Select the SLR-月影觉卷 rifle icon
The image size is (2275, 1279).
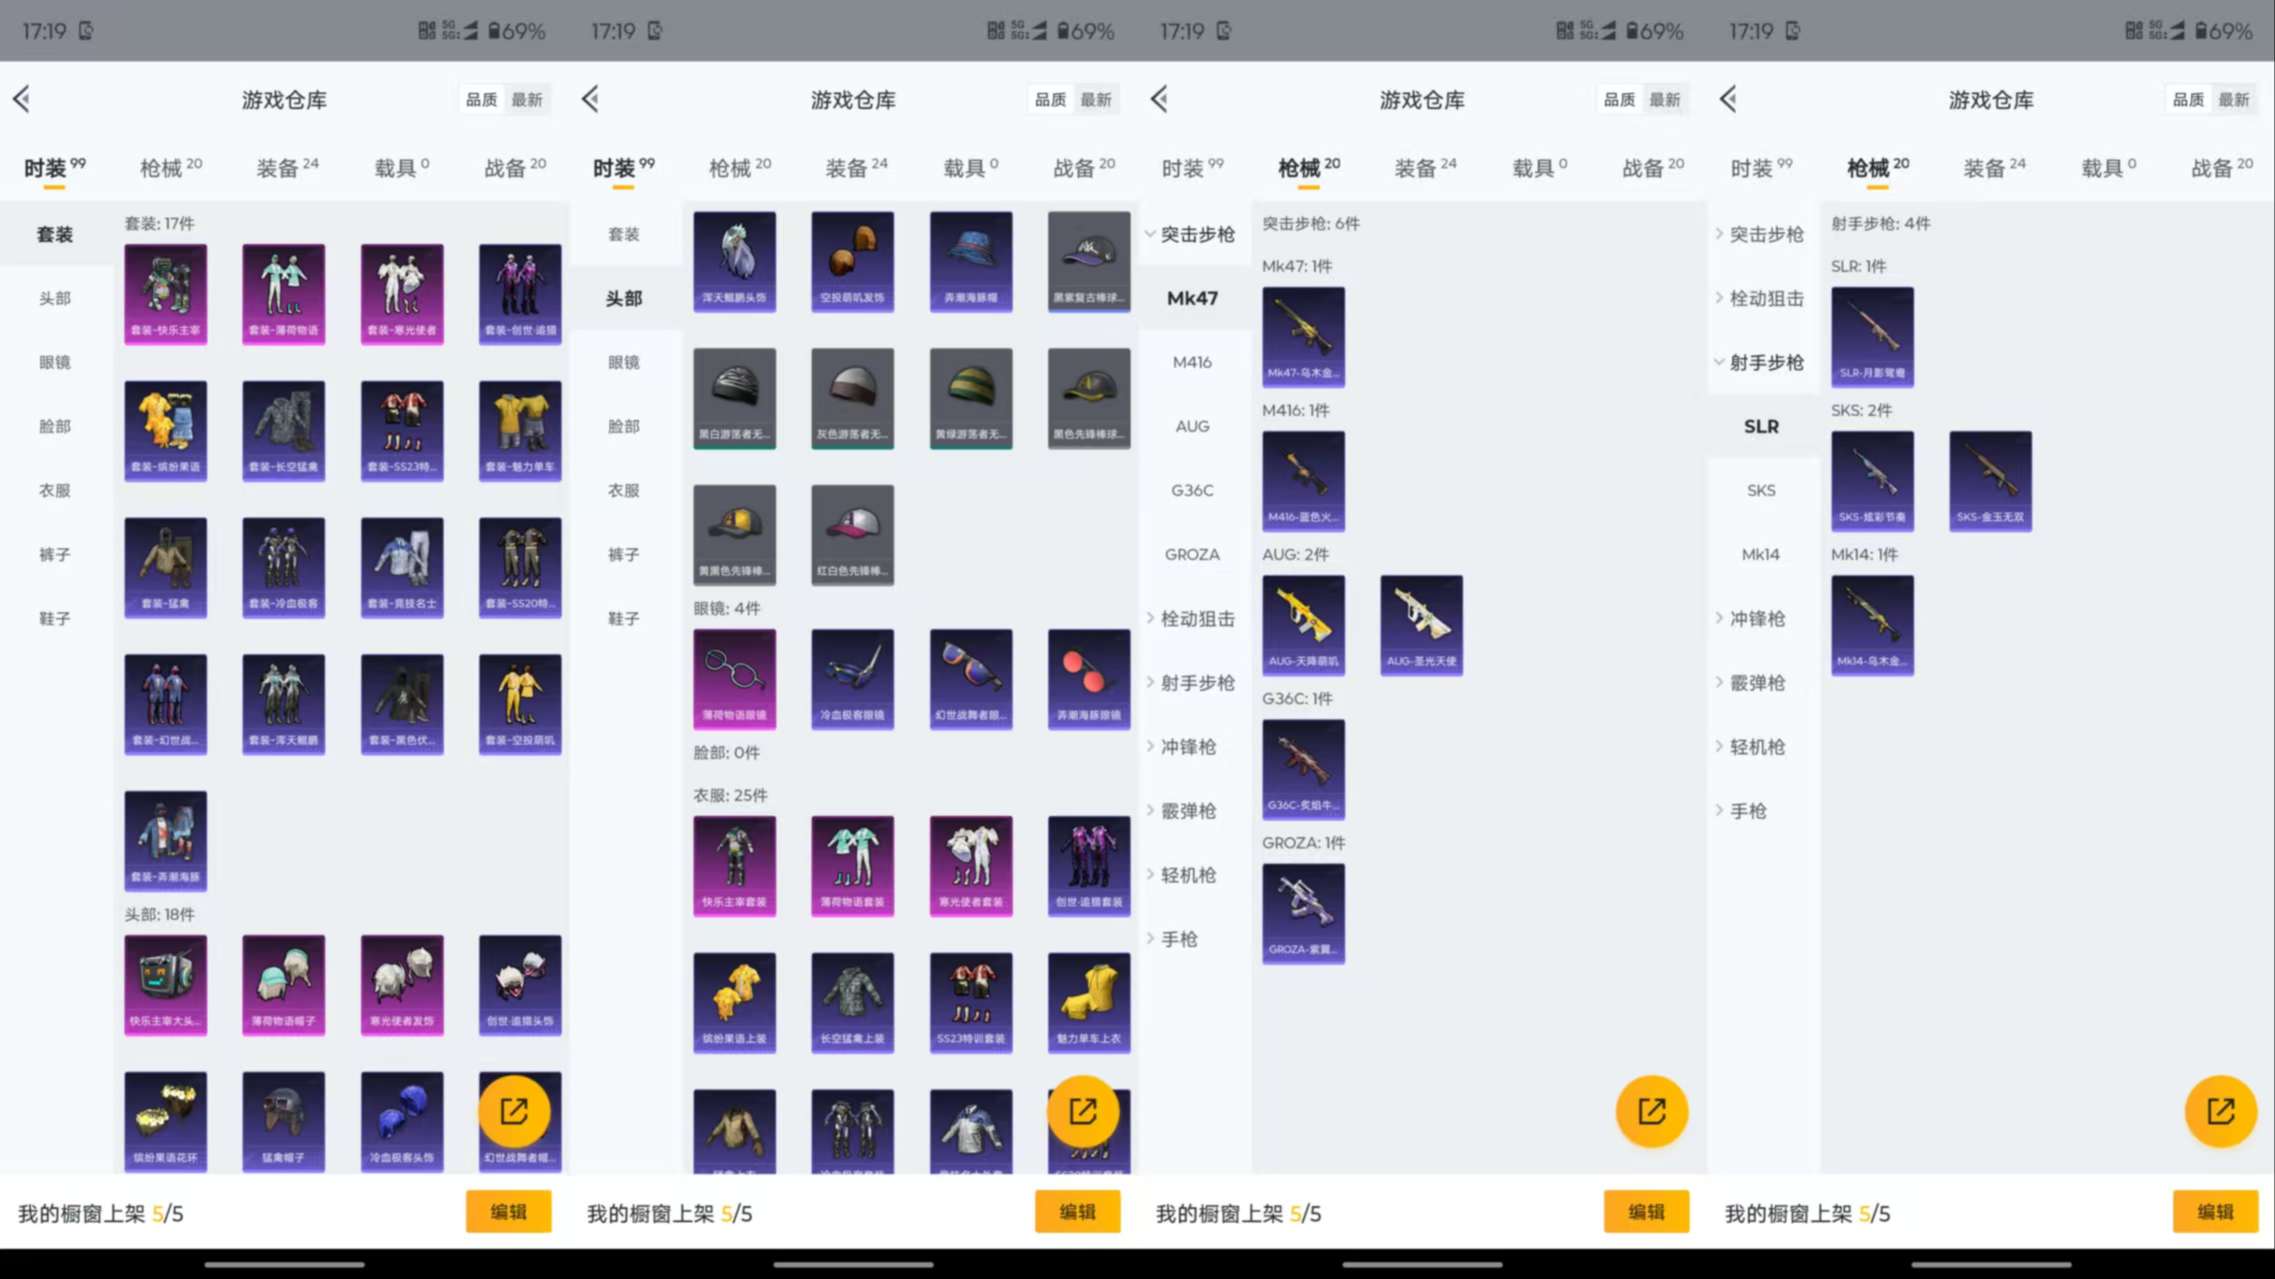tap(1872, 335)
